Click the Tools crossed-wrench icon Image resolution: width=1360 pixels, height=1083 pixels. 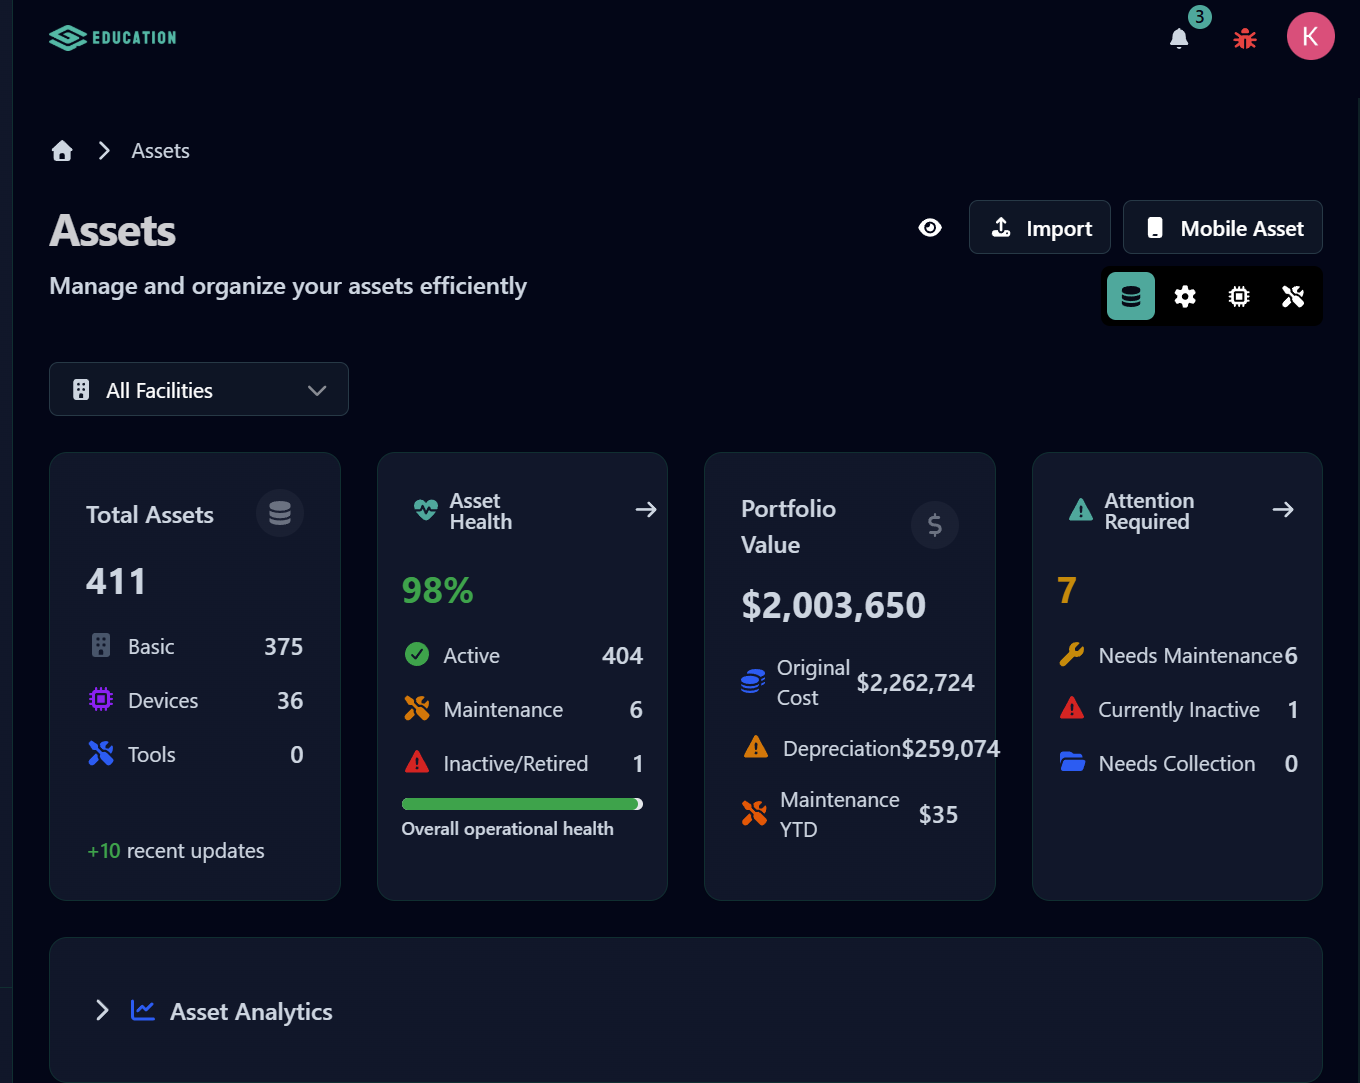click(x=101, y=754)
